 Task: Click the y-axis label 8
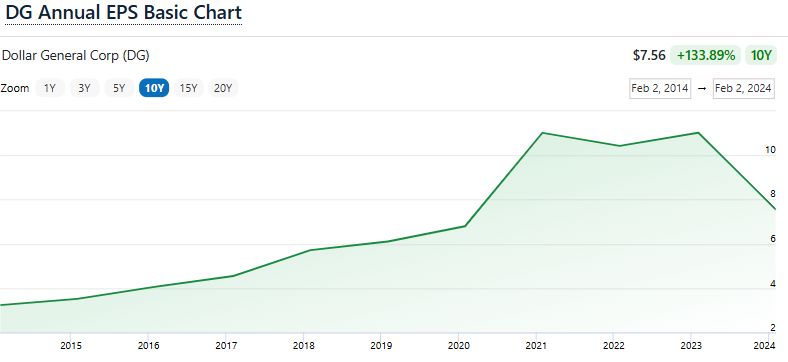pos(773,194)
